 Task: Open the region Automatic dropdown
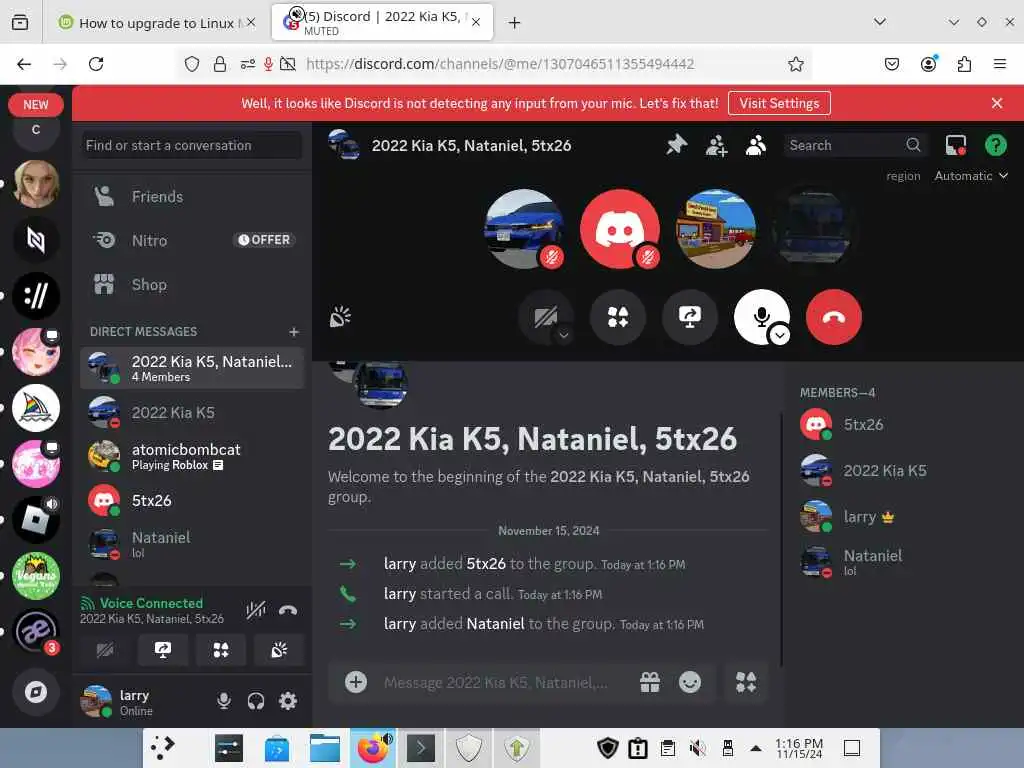971,176
